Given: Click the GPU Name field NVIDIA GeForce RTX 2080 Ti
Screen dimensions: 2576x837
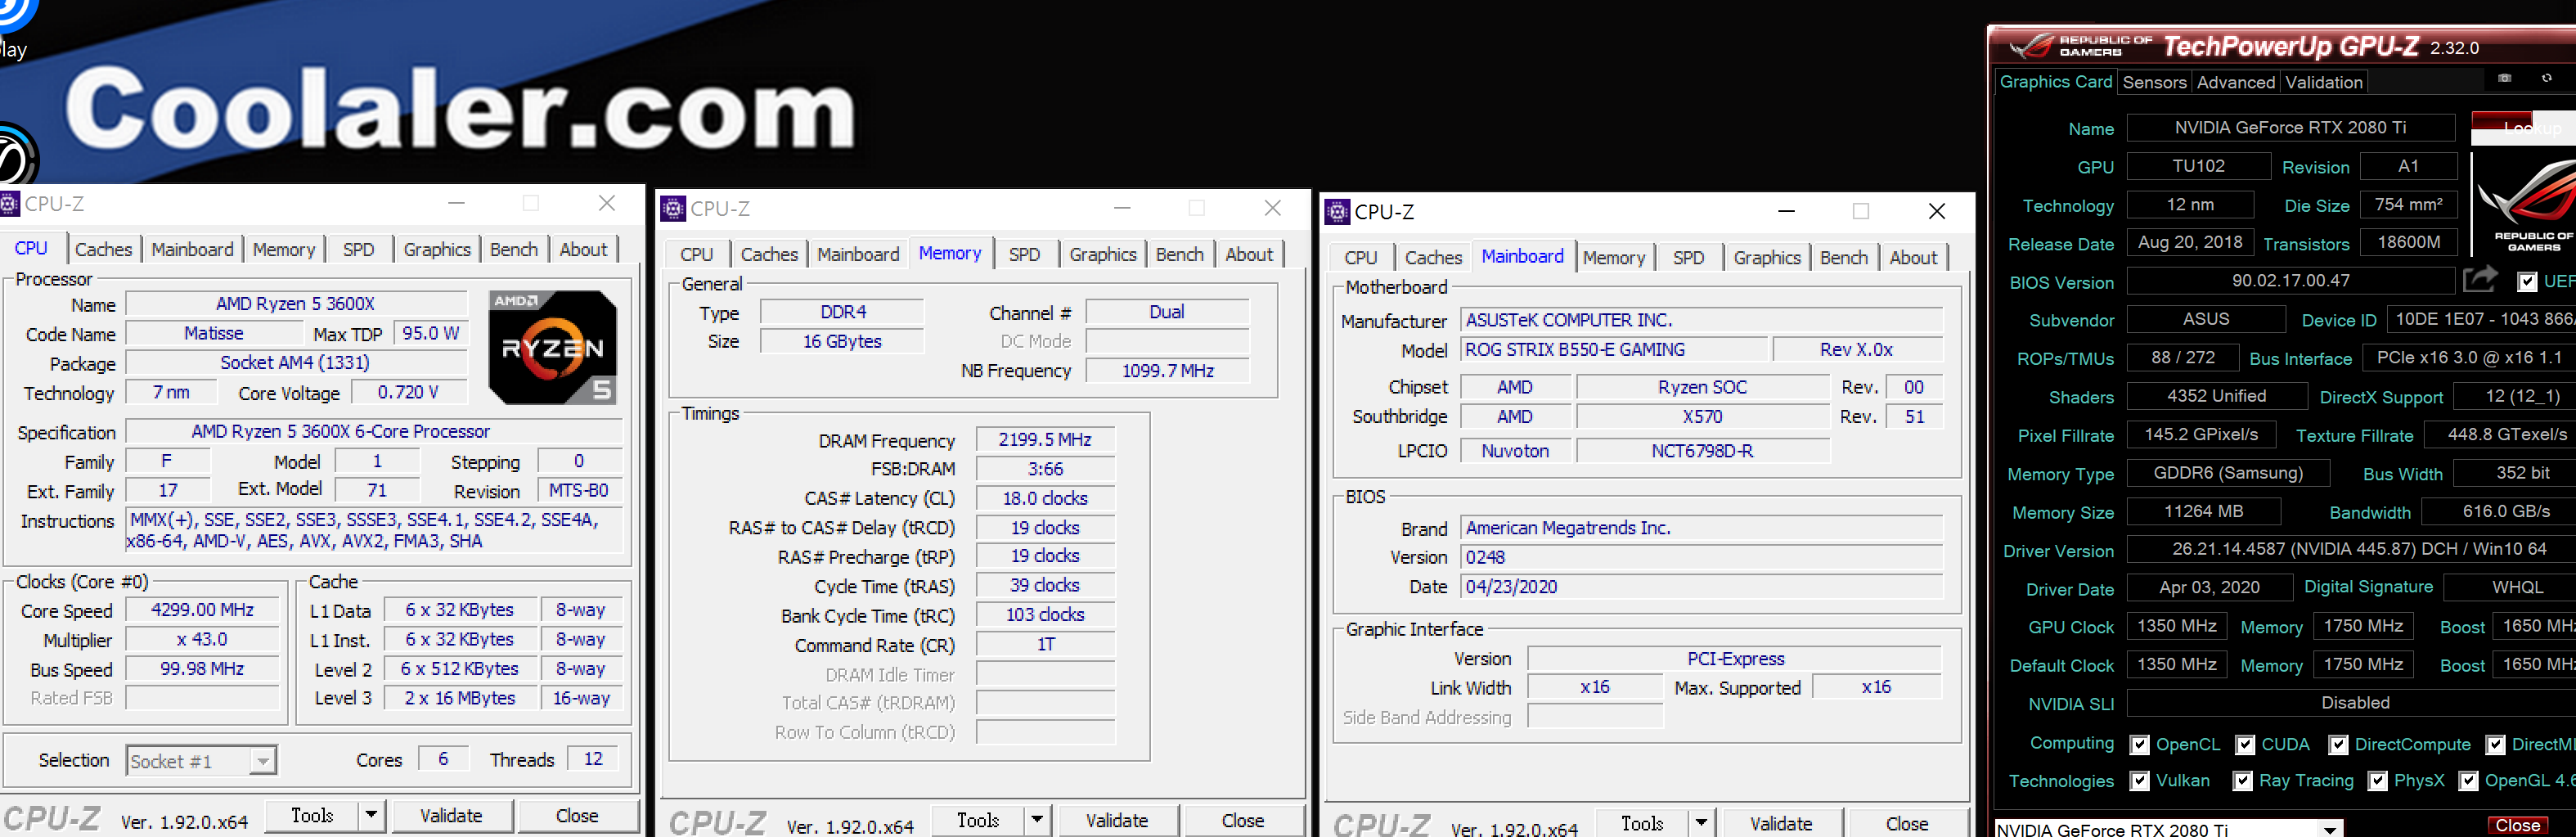Looking at the screenshot, I should tap(2290, 127).
